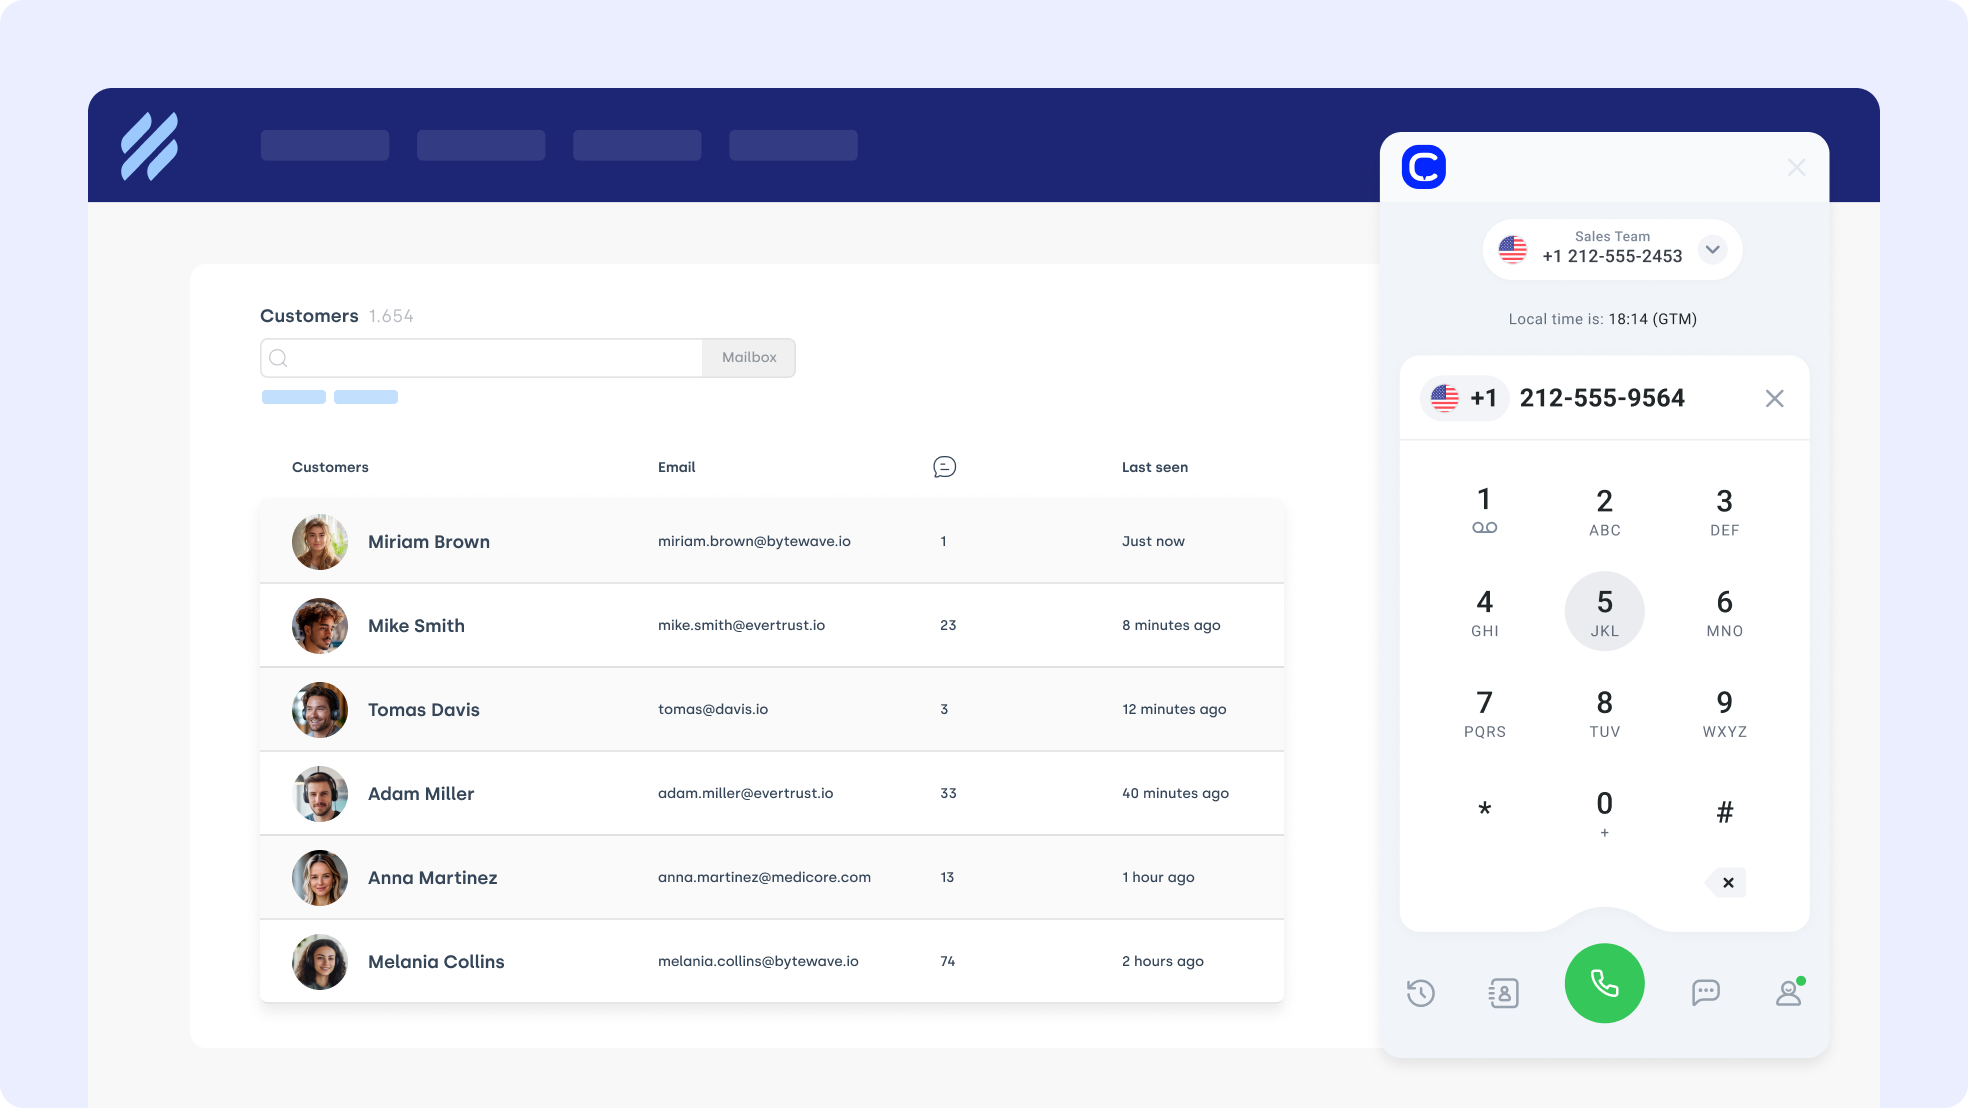Screen dimensions: 1968x1108
Task: Open messages chat bubble icon
Action: coord(1705,992)
